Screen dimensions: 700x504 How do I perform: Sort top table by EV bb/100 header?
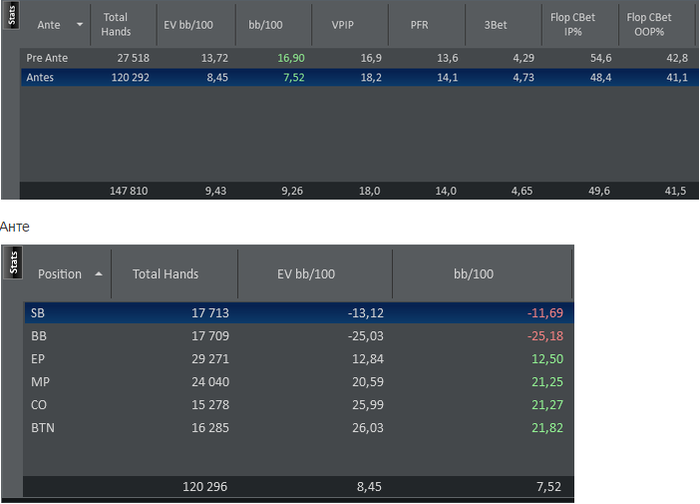pyautogui.click(x=191, y=24)
